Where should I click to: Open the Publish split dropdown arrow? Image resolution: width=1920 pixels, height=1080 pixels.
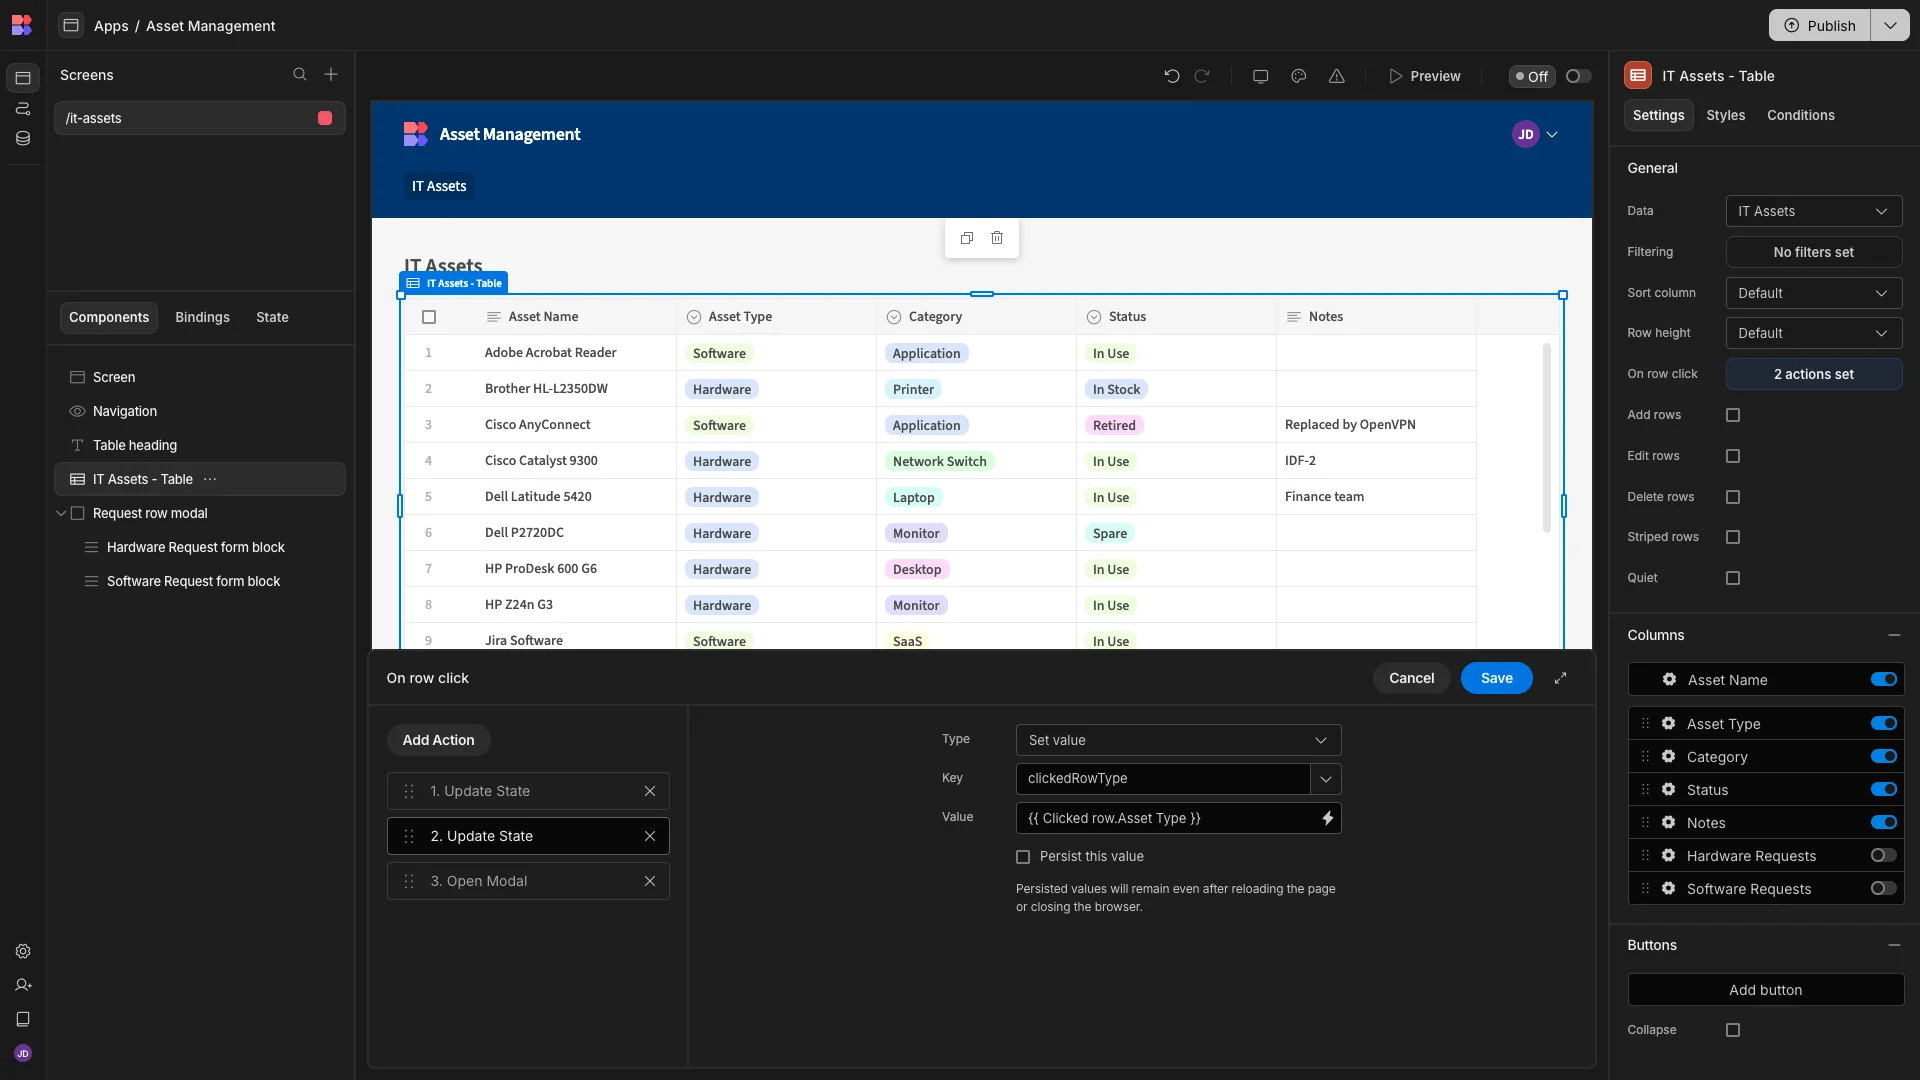[x=1890, y=26]
